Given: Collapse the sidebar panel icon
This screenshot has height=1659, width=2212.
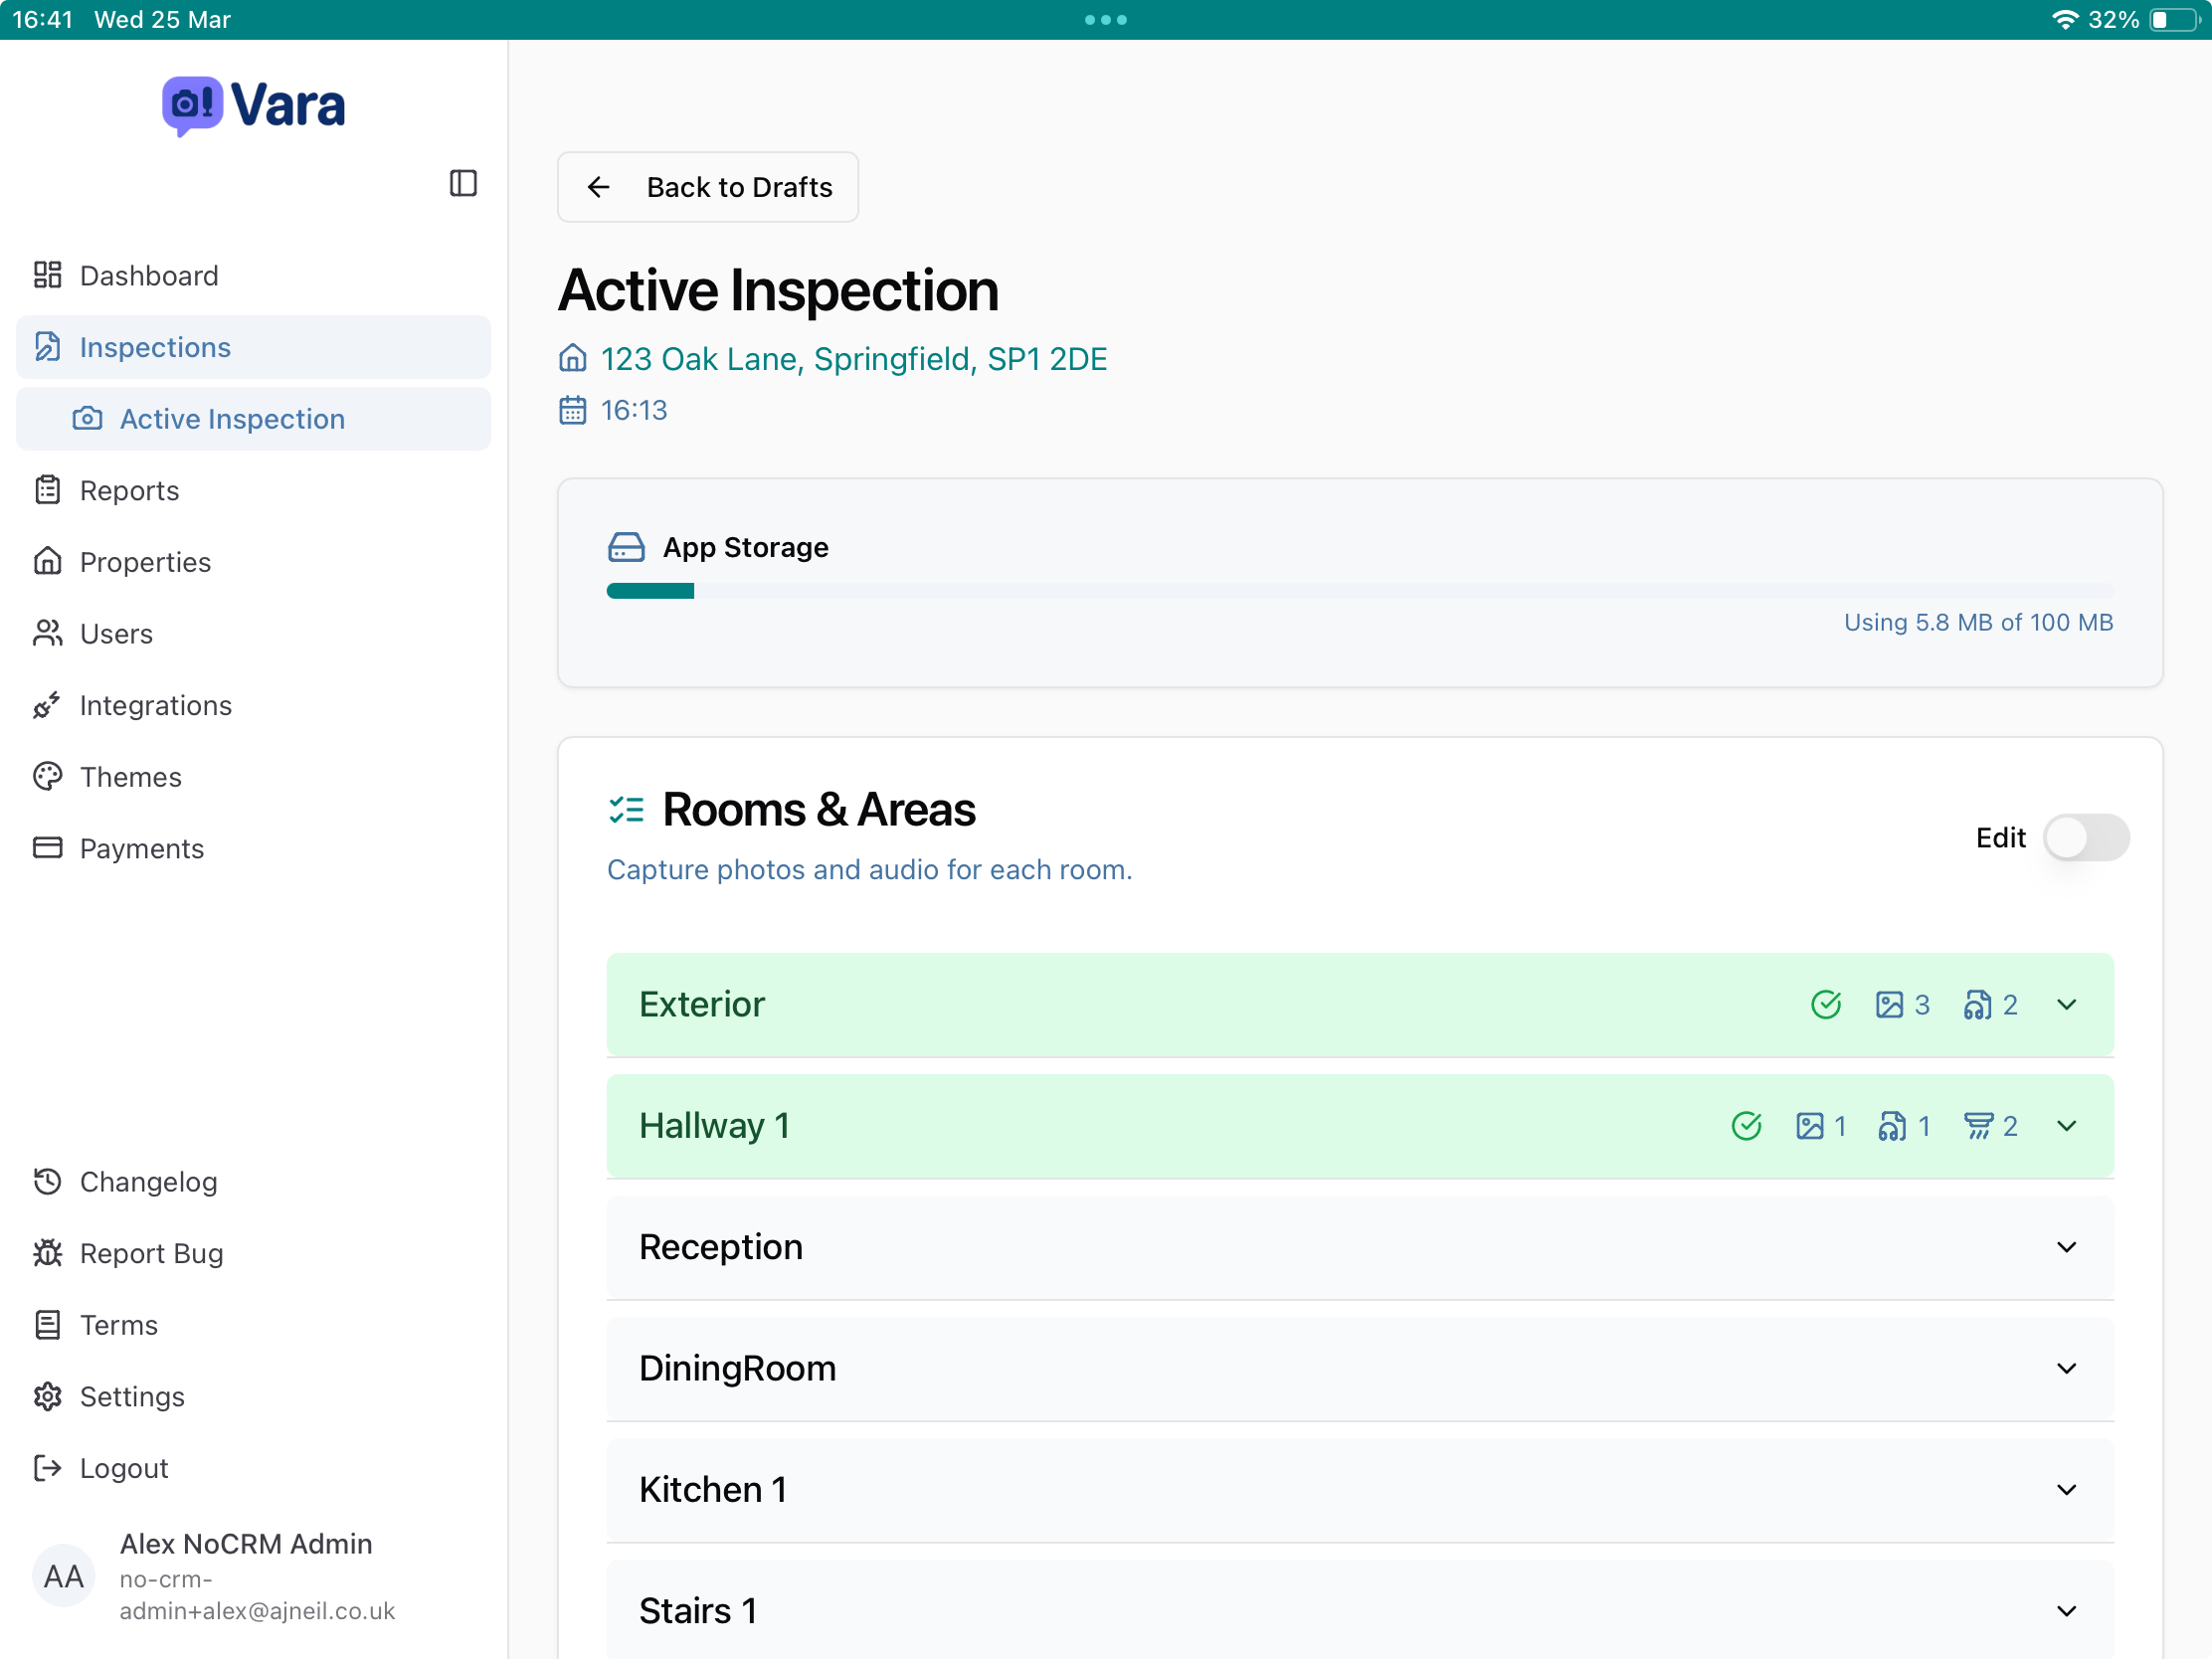Looking at the screenshot, I should click(x=463, y=183).
